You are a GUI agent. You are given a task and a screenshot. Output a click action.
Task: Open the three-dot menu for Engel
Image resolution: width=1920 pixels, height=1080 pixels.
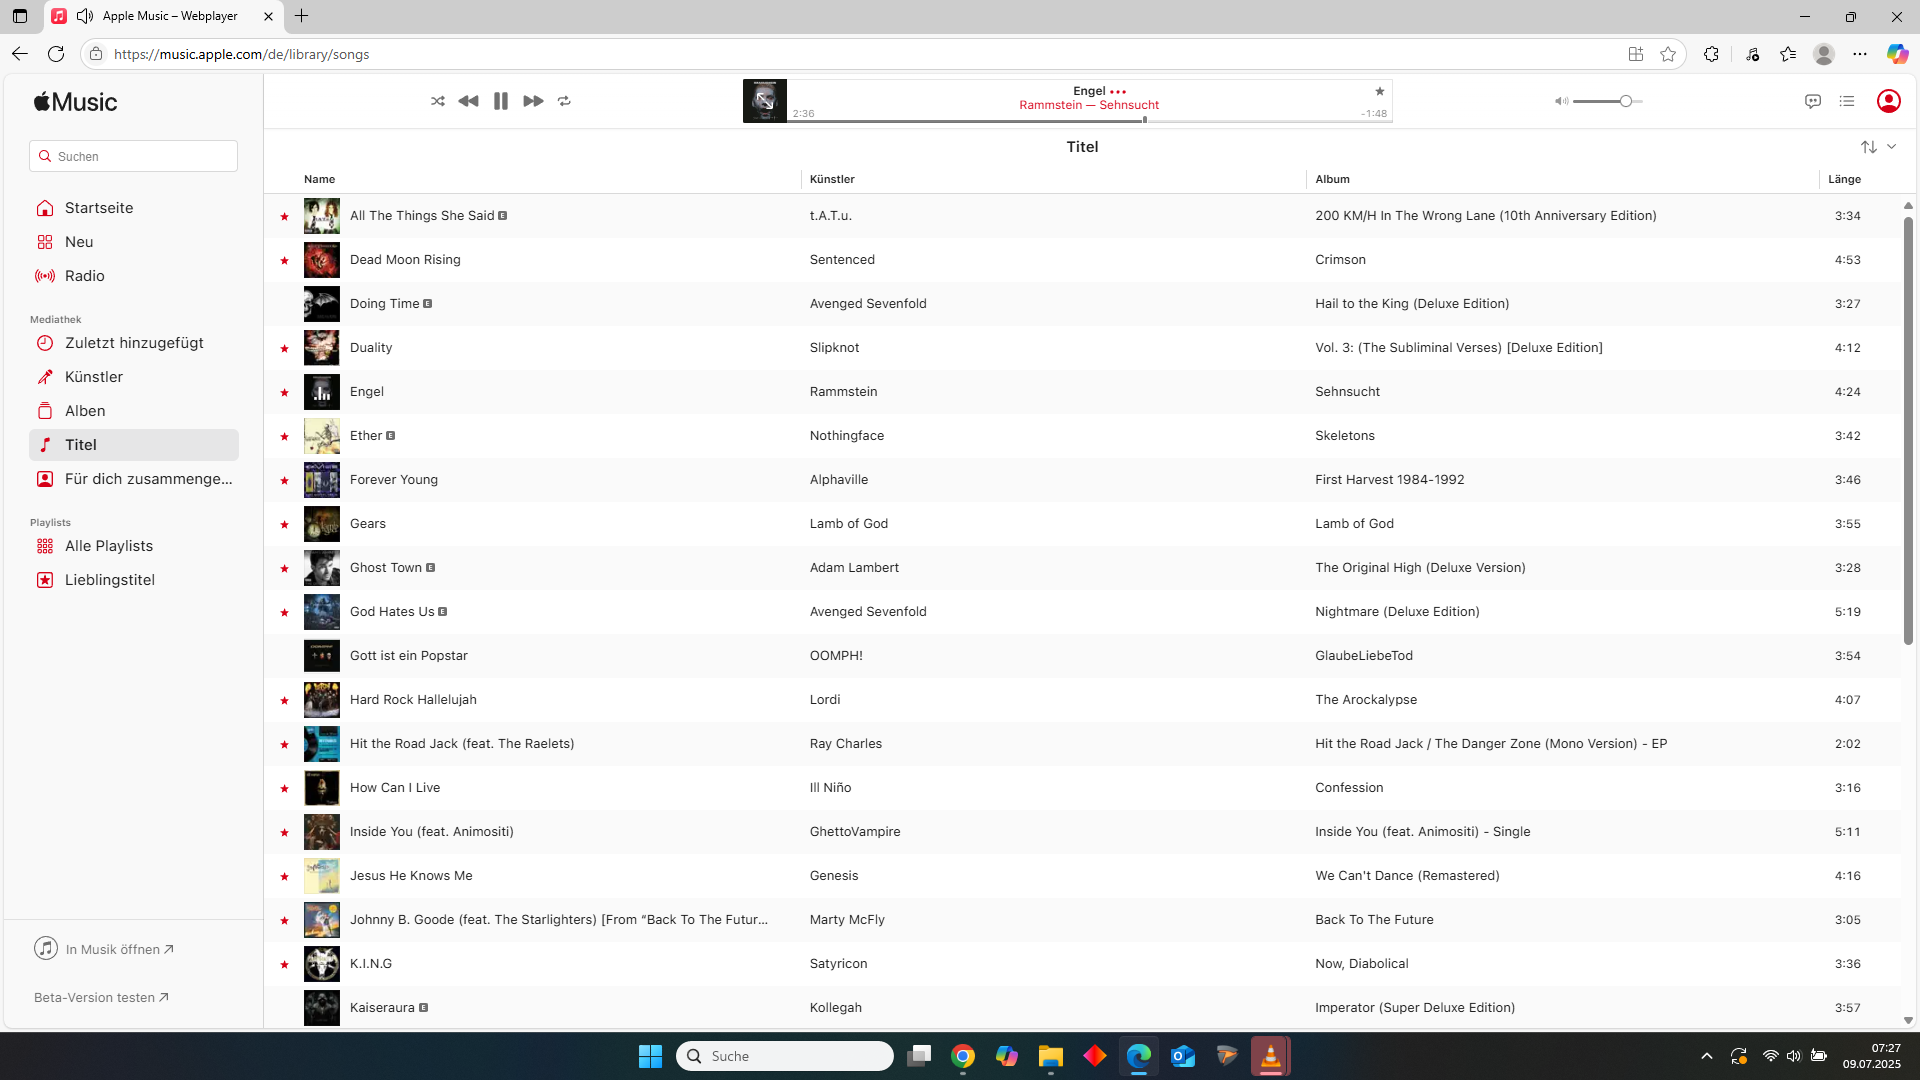point(1118,91)
